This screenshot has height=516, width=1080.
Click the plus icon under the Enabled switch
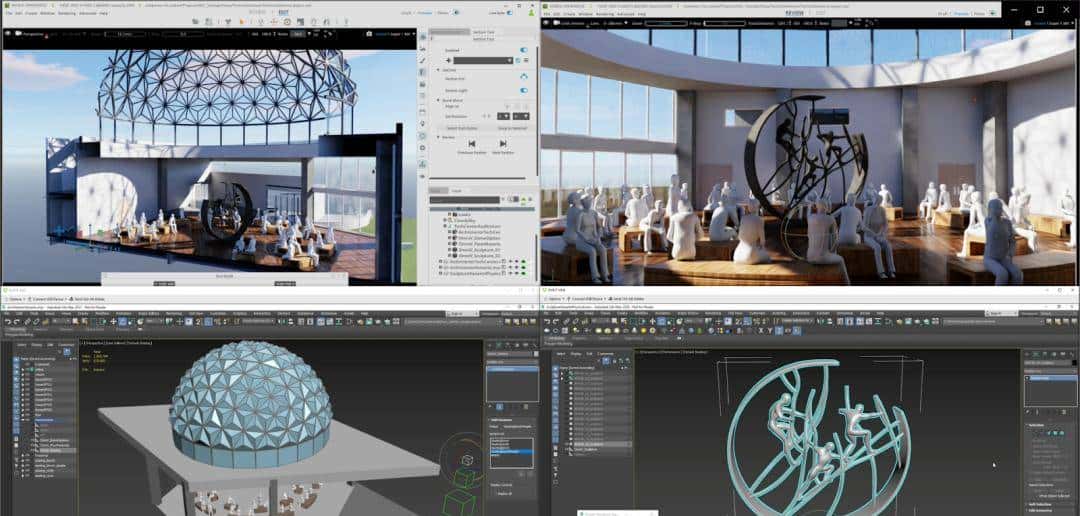coord(450,60)
